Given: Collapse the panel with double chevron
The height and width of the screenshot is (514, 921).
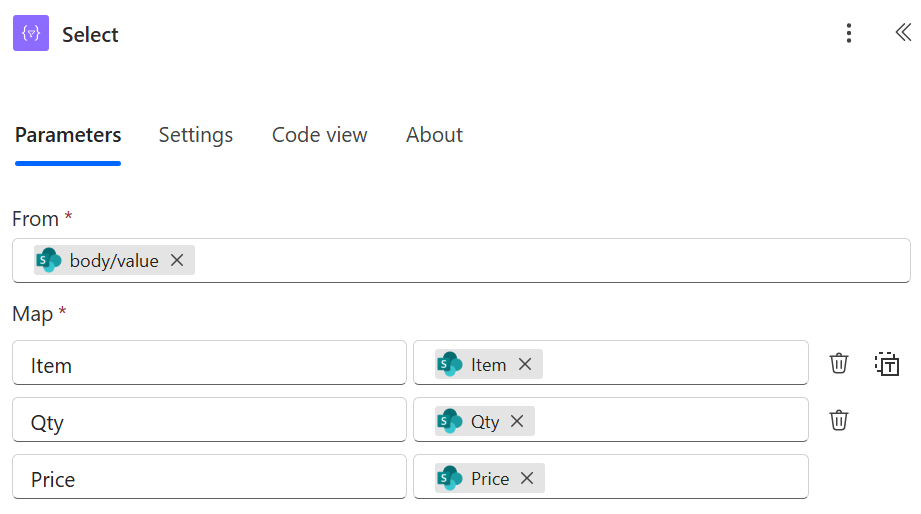Looking at the screenshot, I should click(902, 33).
